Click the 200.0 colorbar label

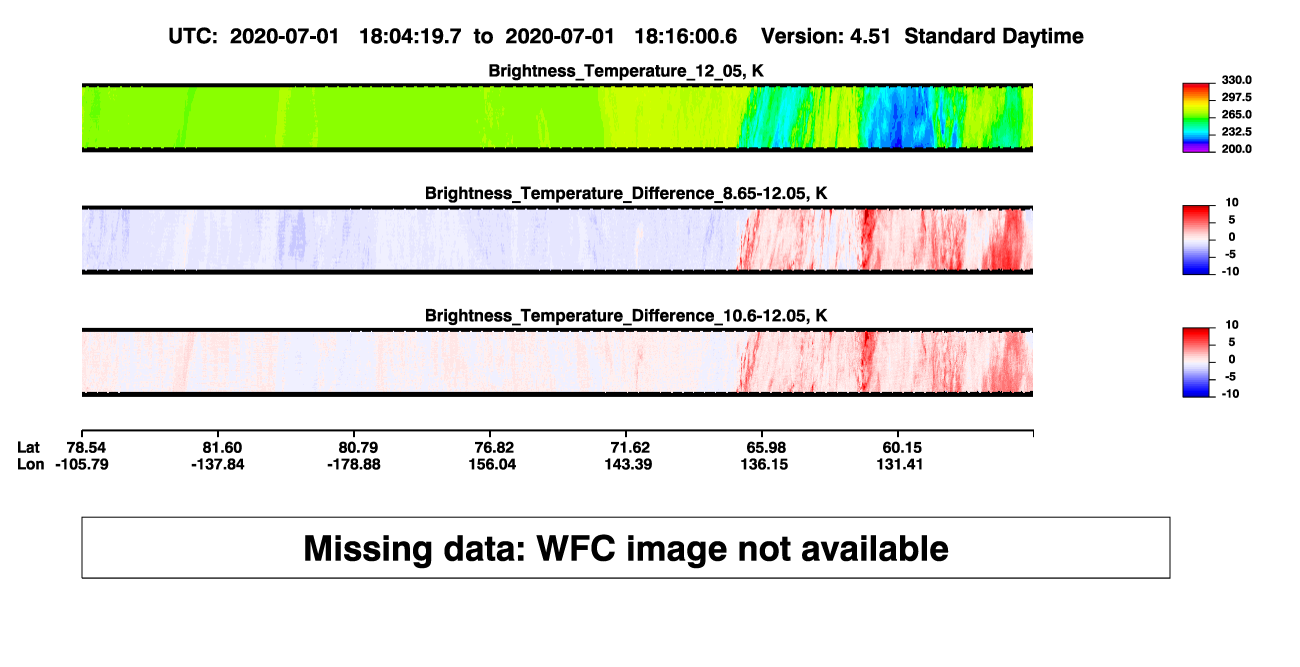1237,149
